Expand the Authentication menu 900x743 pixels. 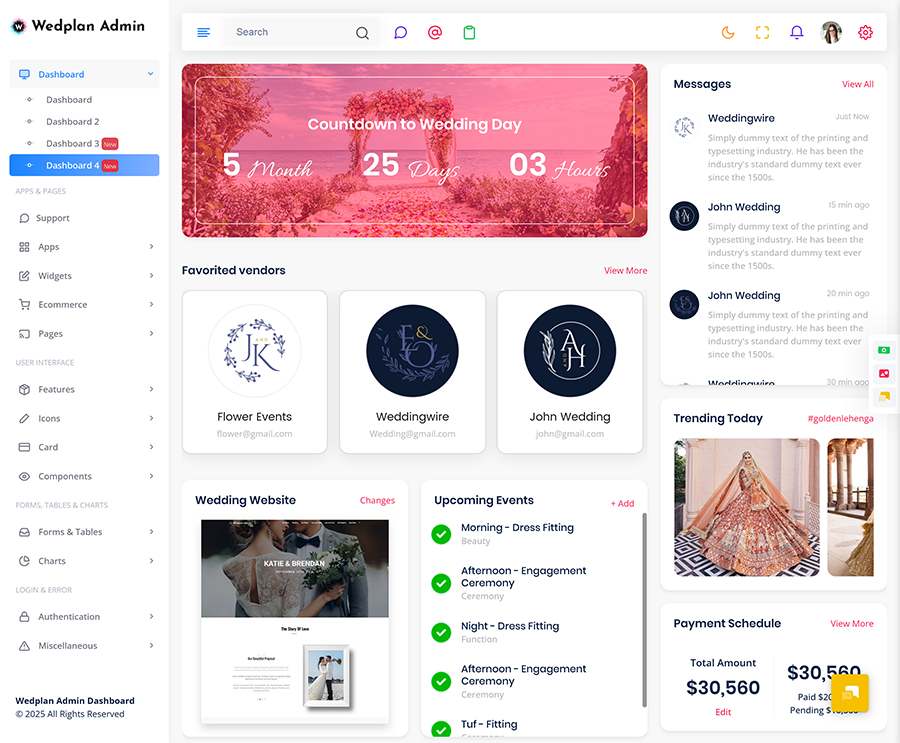(84, 617)
